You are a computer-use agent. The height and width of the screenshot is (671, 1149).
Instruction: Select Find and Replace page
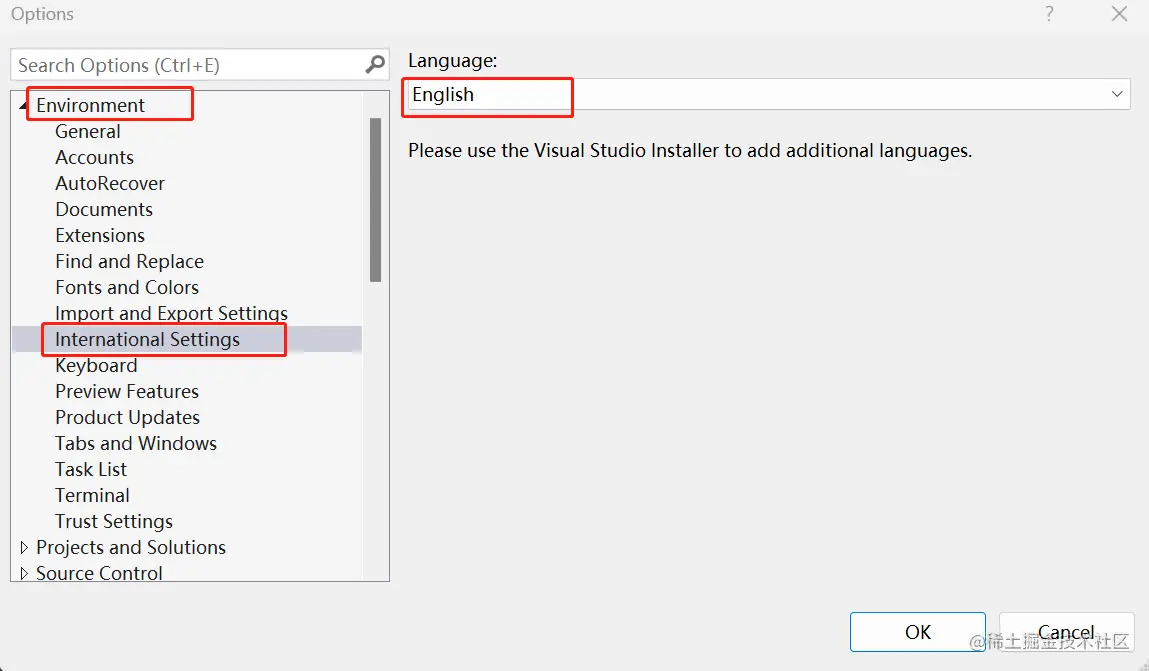130,262
